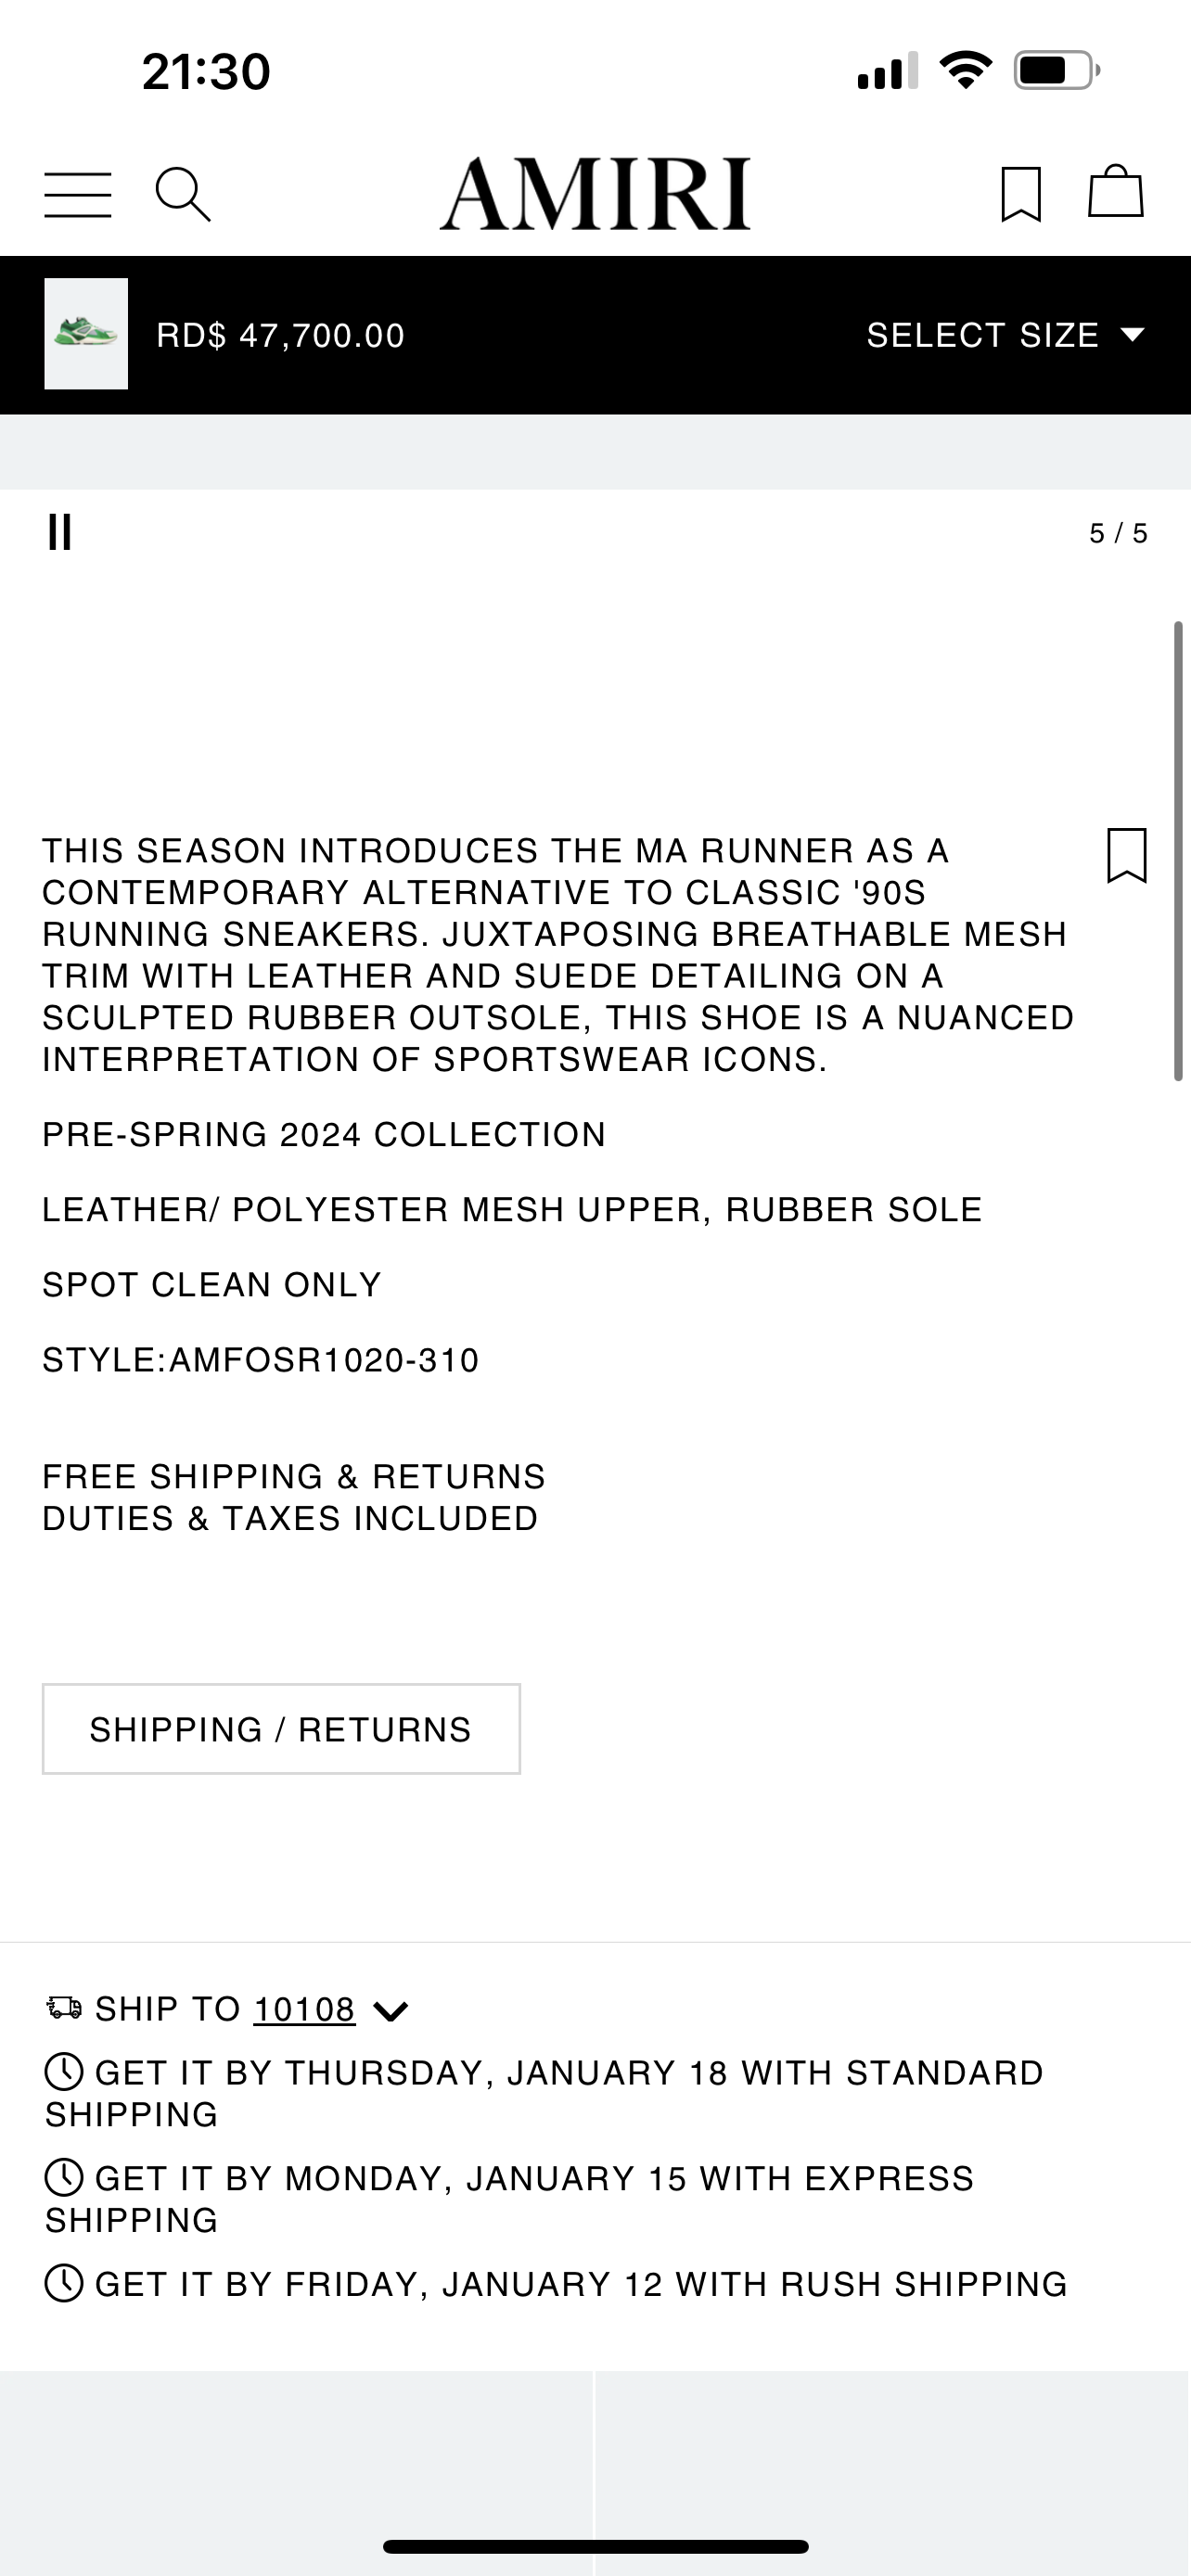
Task: Open the hamburger menu
Action: [x=78, y=194]
